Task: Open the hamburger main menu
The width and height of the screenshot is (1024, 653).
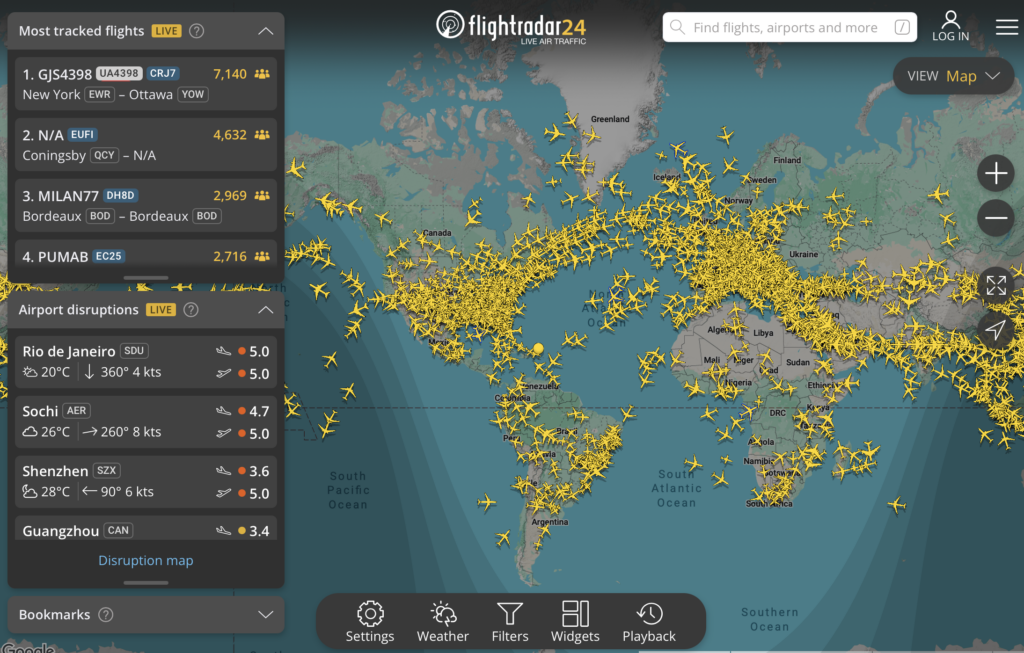Action: click(x=1006, y=27)
